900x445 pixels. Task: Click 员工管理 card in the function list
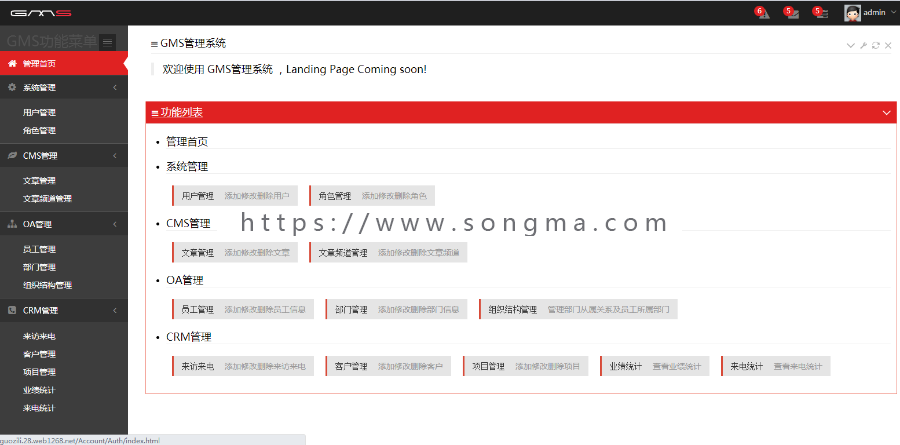243,309
